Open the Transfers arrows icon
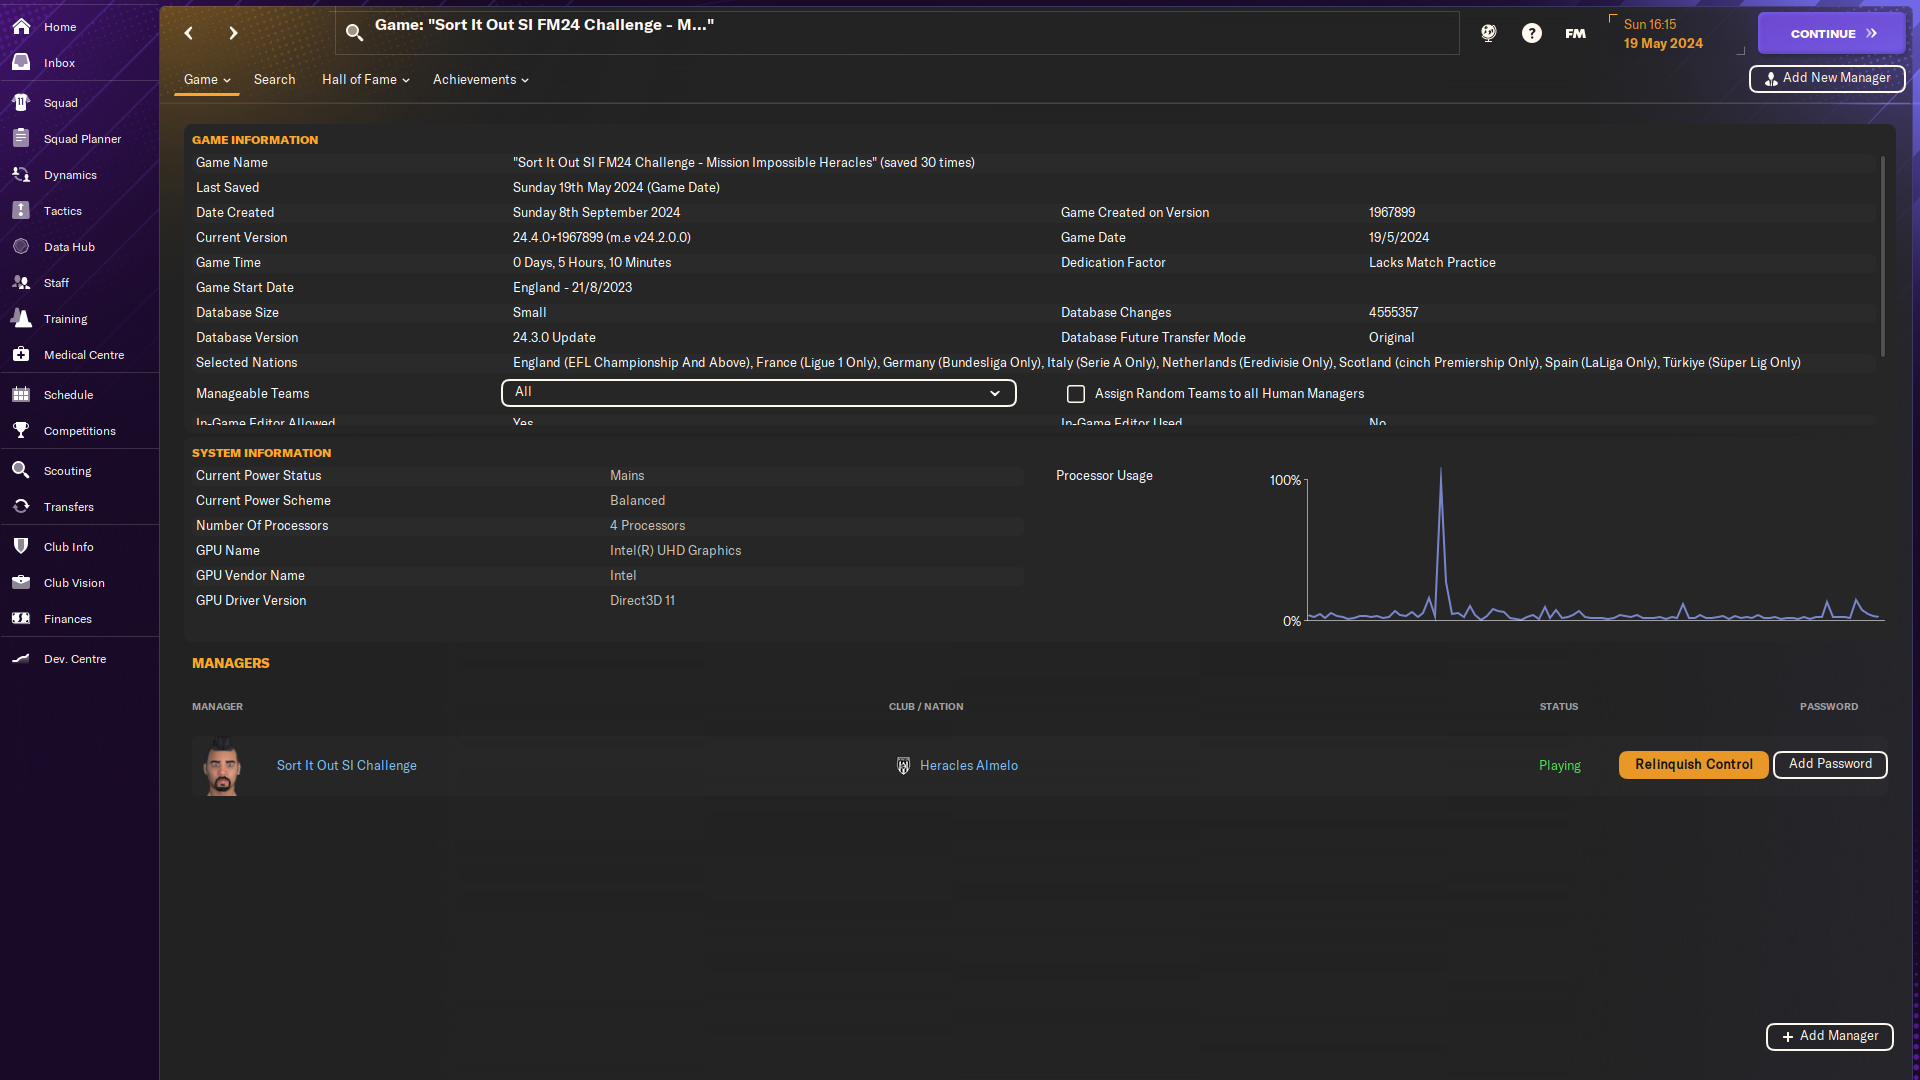 (21, 507)
